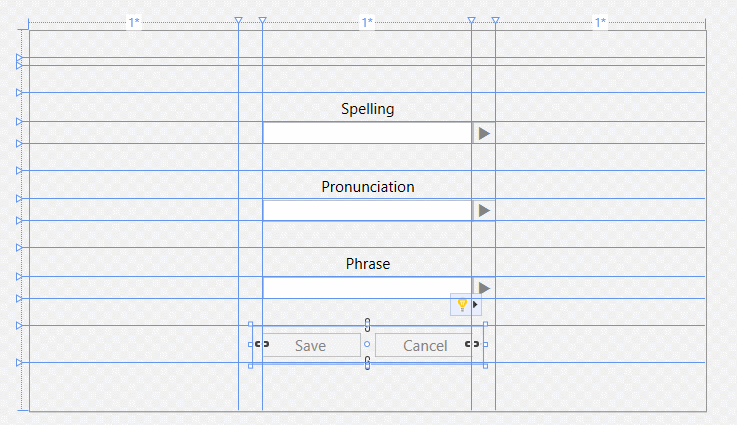Open the last column's 1* size label
This screenshot has width=737, height=425.
[601, 22]
